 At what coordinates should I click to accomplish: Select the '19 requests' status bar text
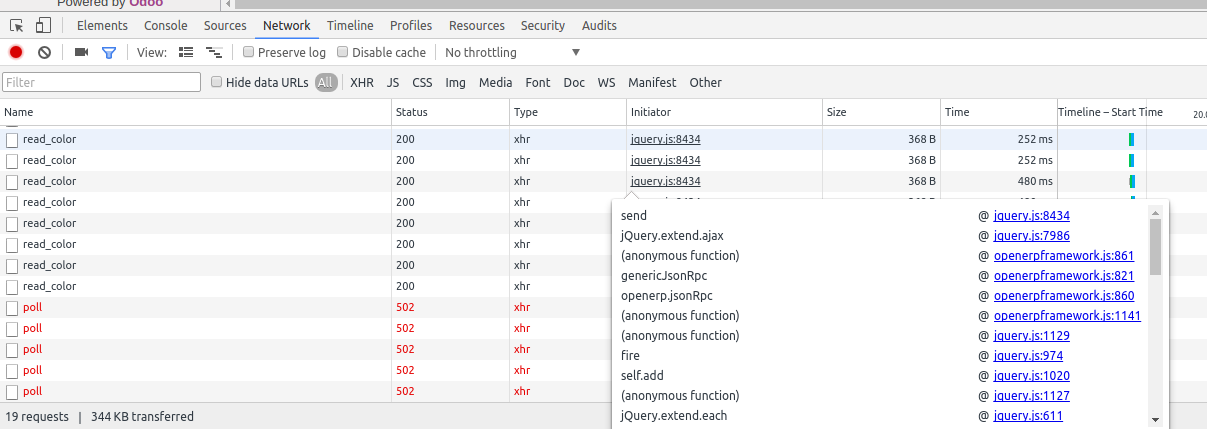click(37, 416)
